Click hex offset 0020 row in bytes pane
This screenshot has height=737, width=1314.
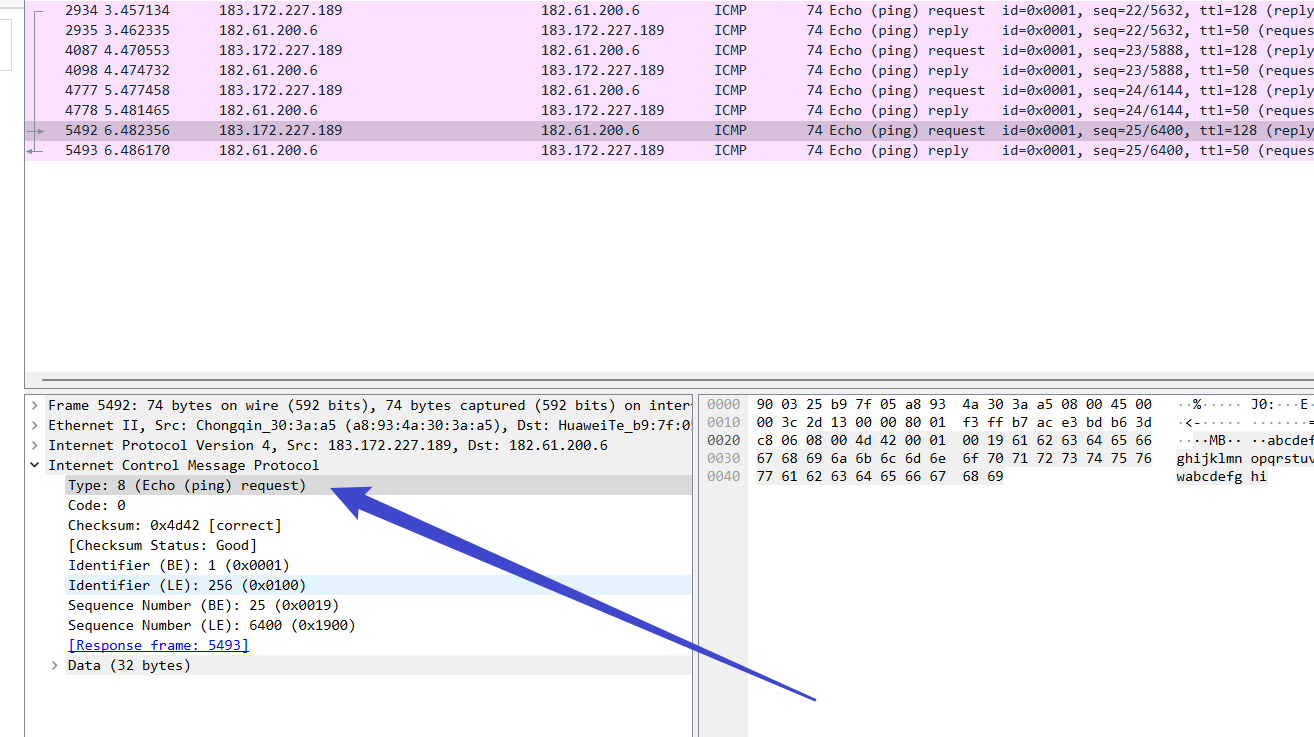(x=723, y=440)
